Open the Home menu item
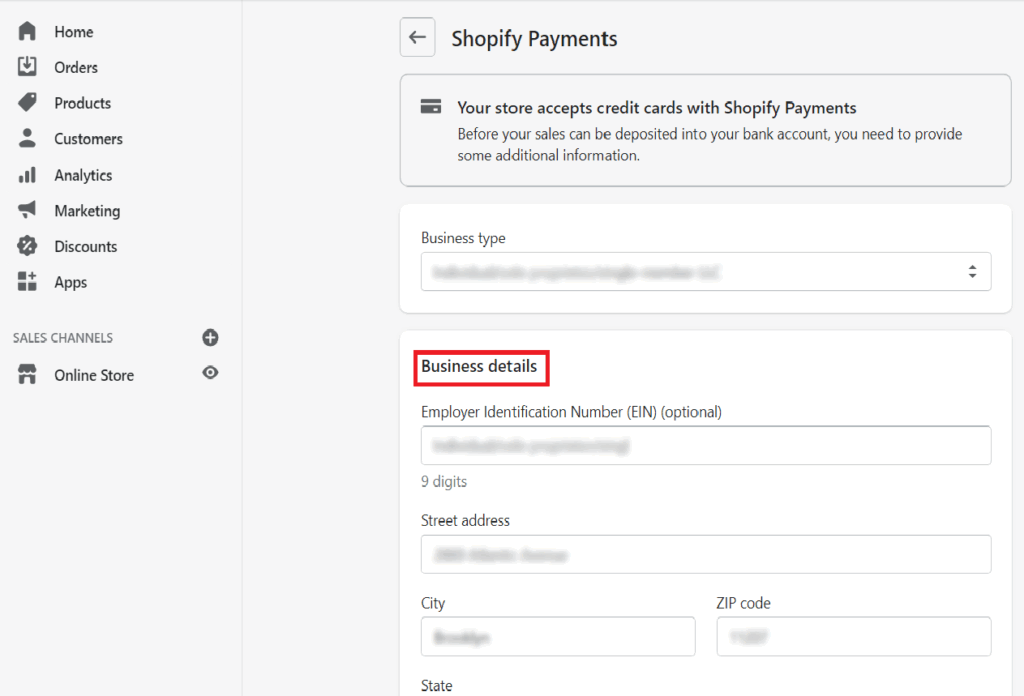 (74, 32)
